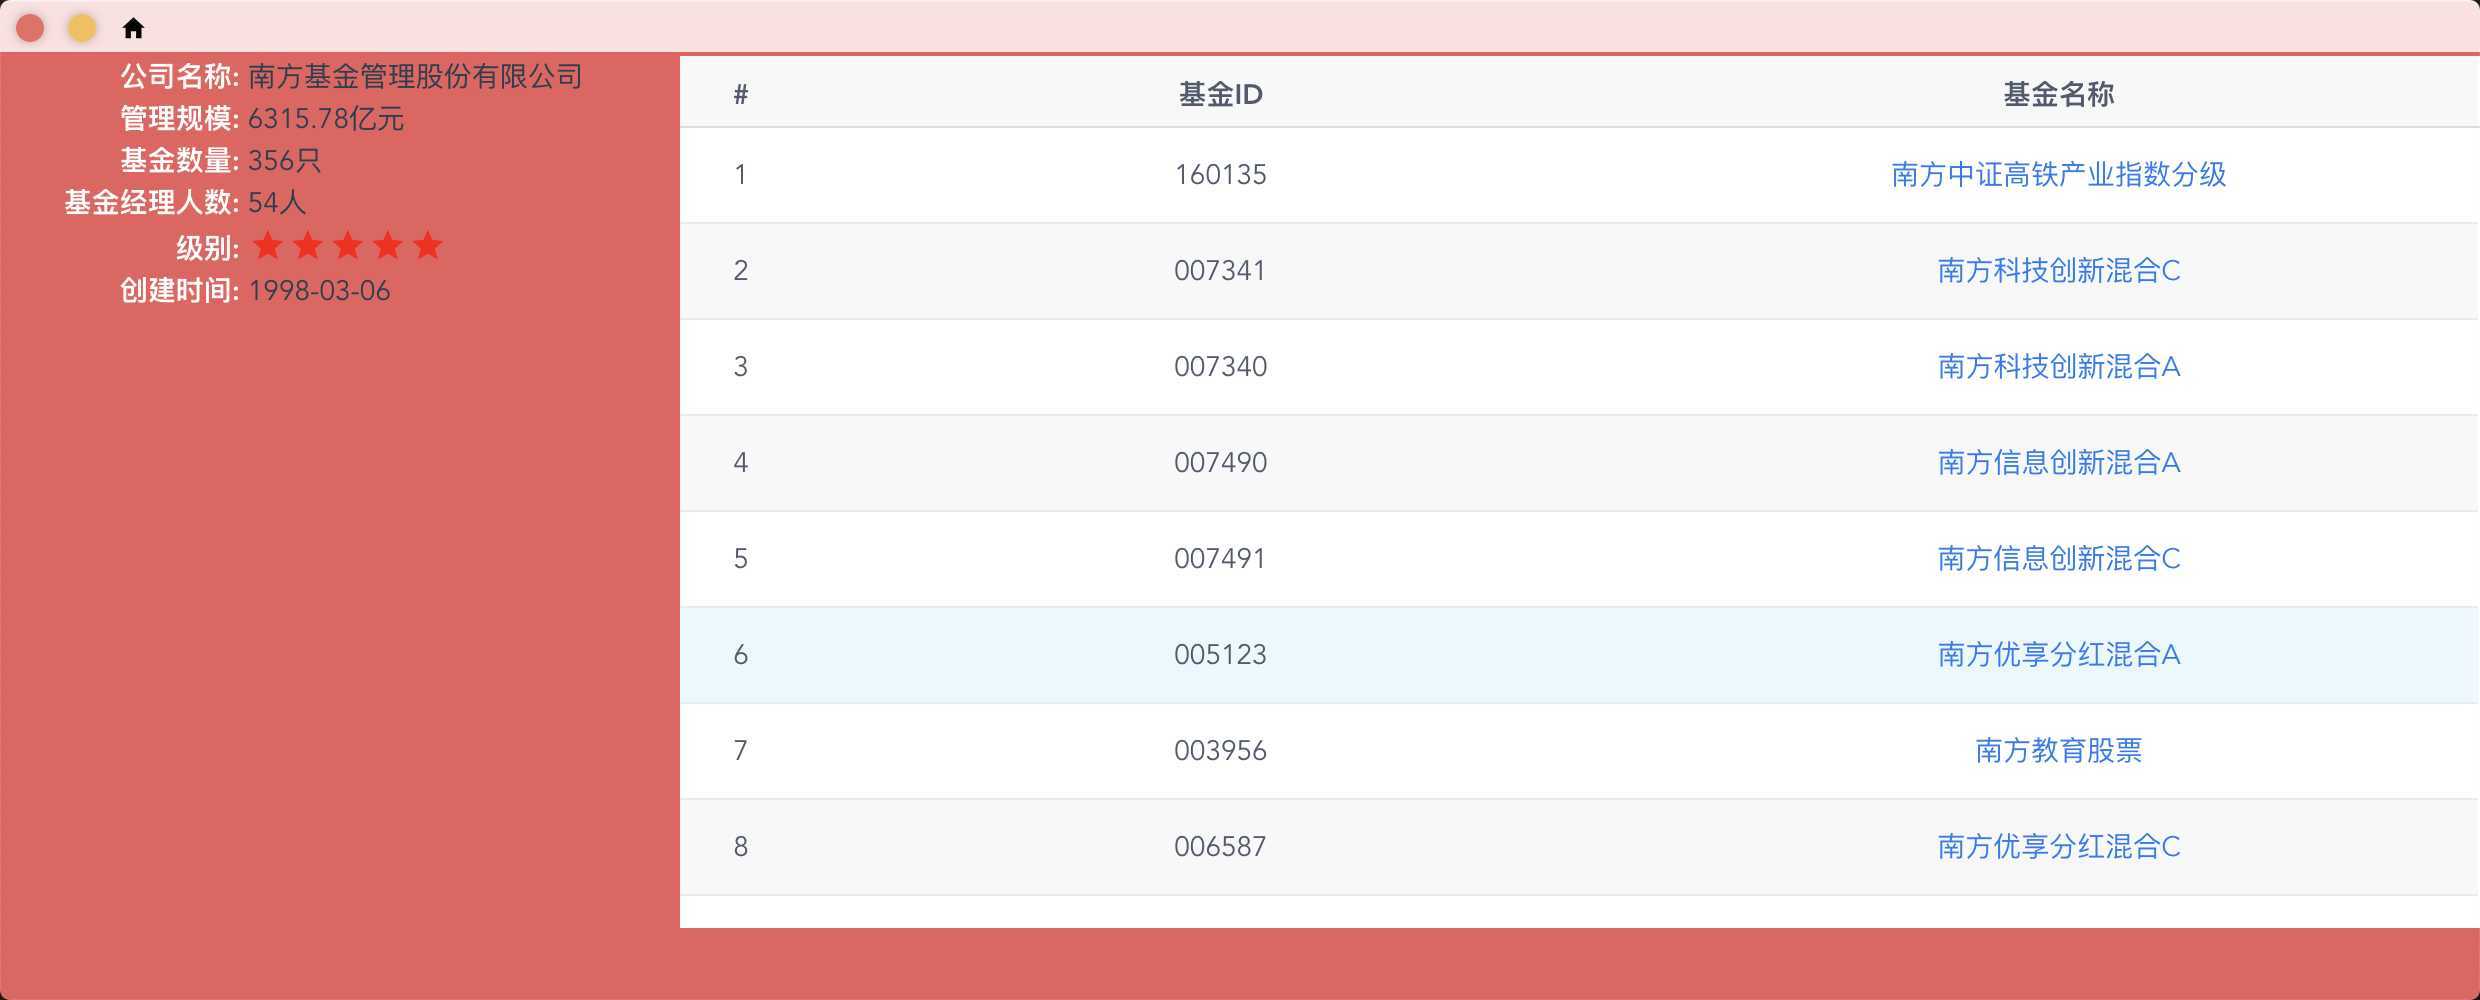Go to the home page icon

(x=133, y=28)
